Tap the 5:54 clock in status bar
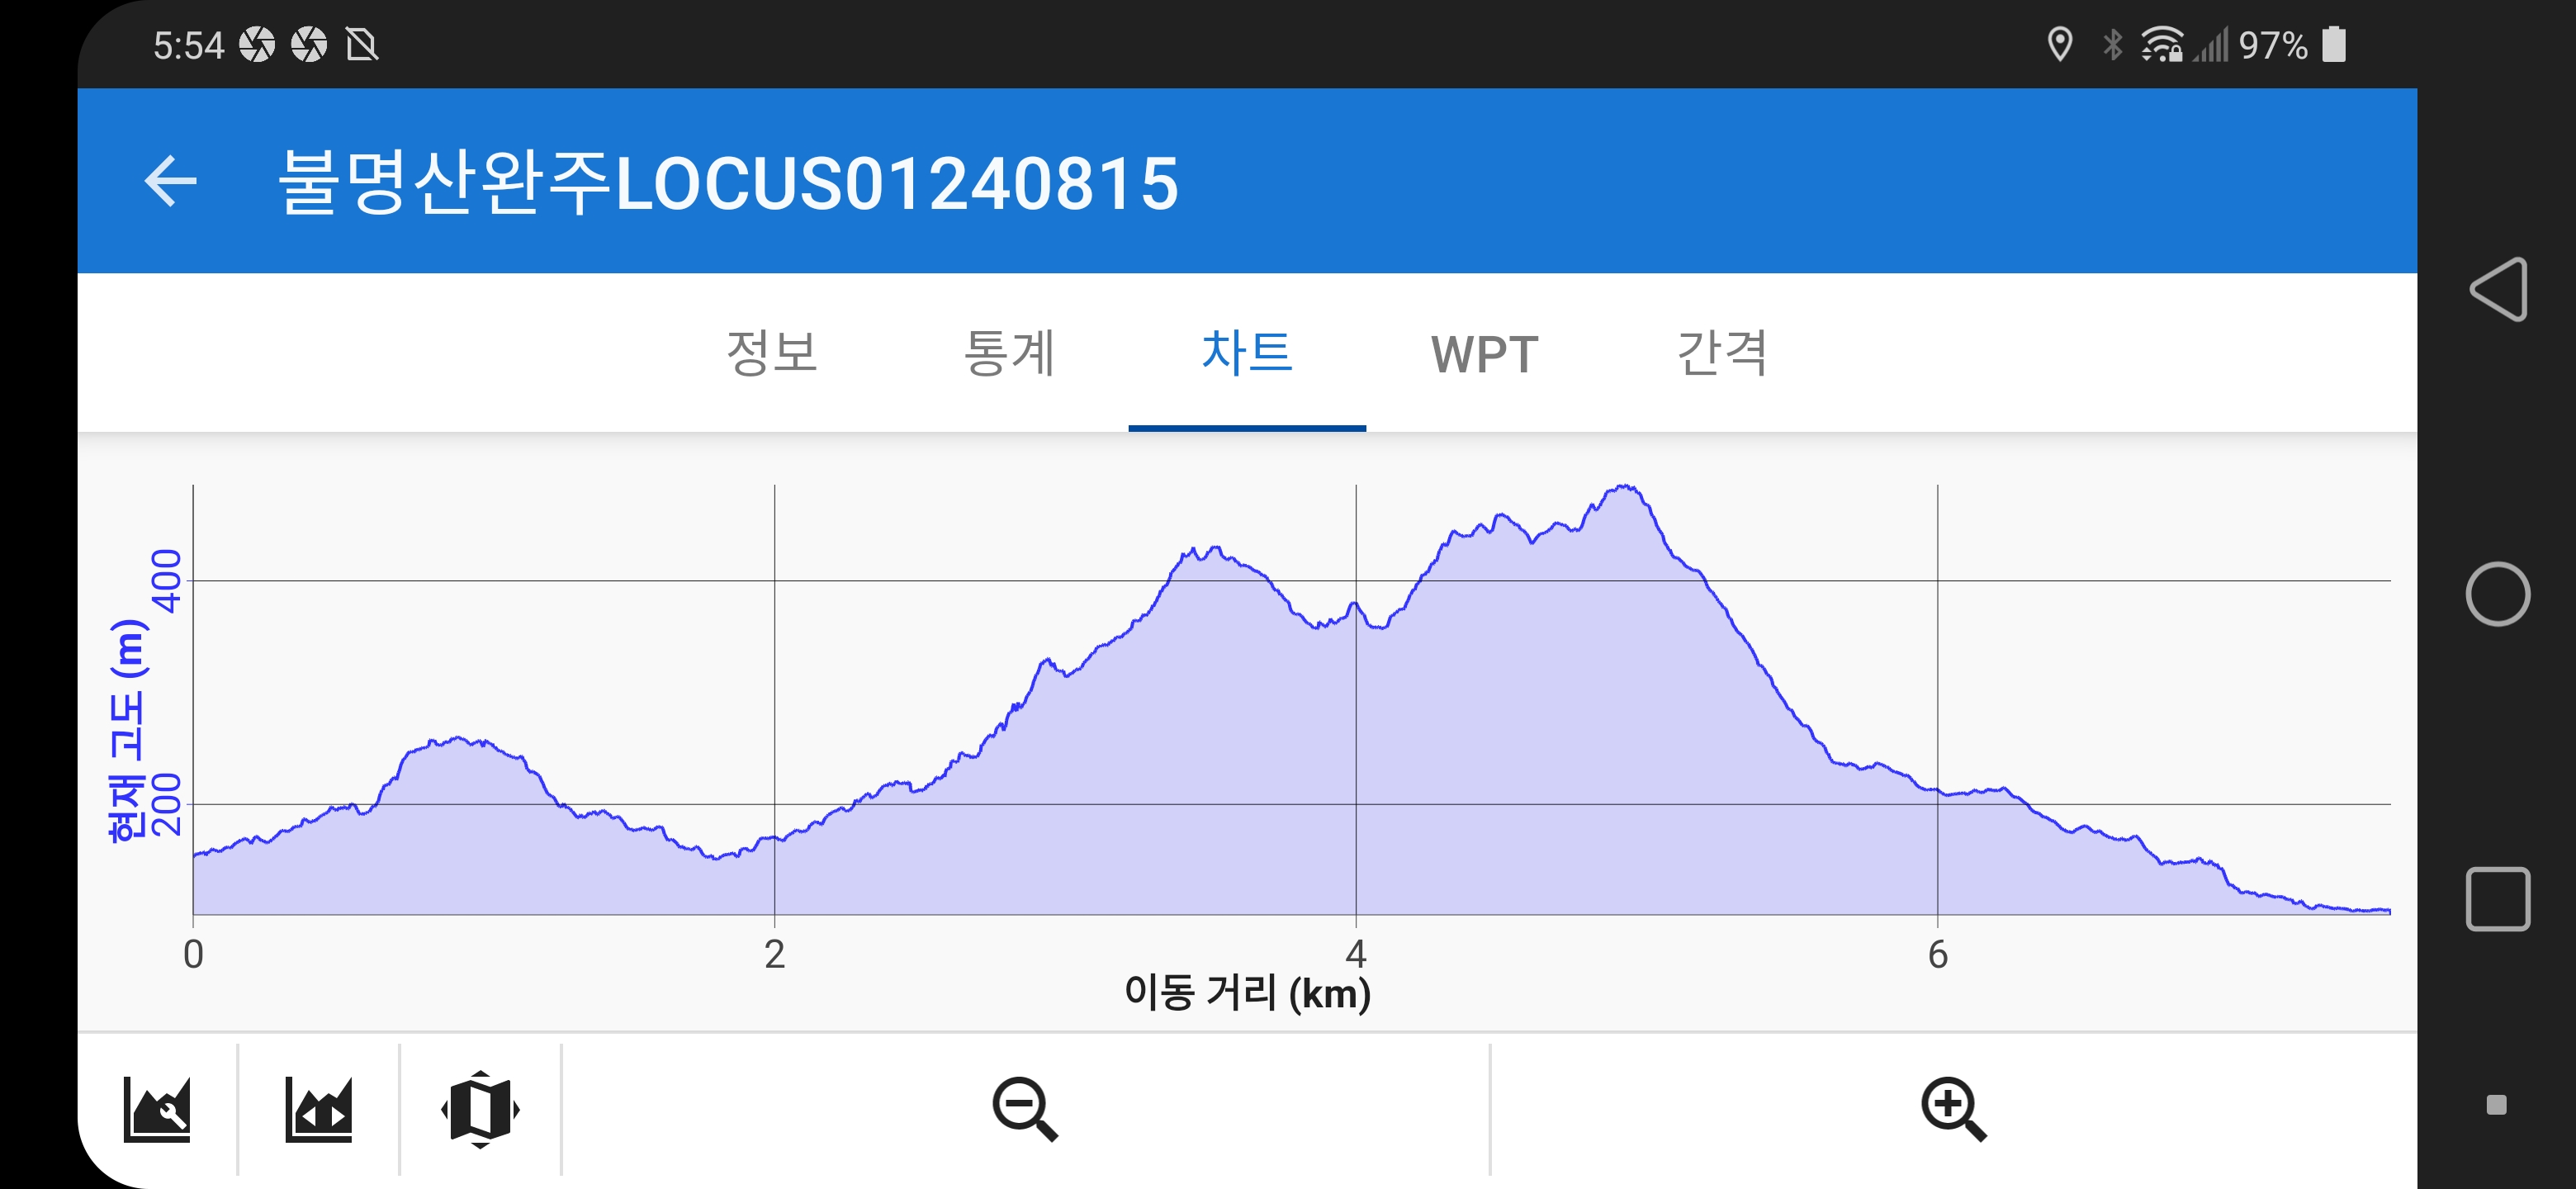2576x1189 pixels. [188, 45]
